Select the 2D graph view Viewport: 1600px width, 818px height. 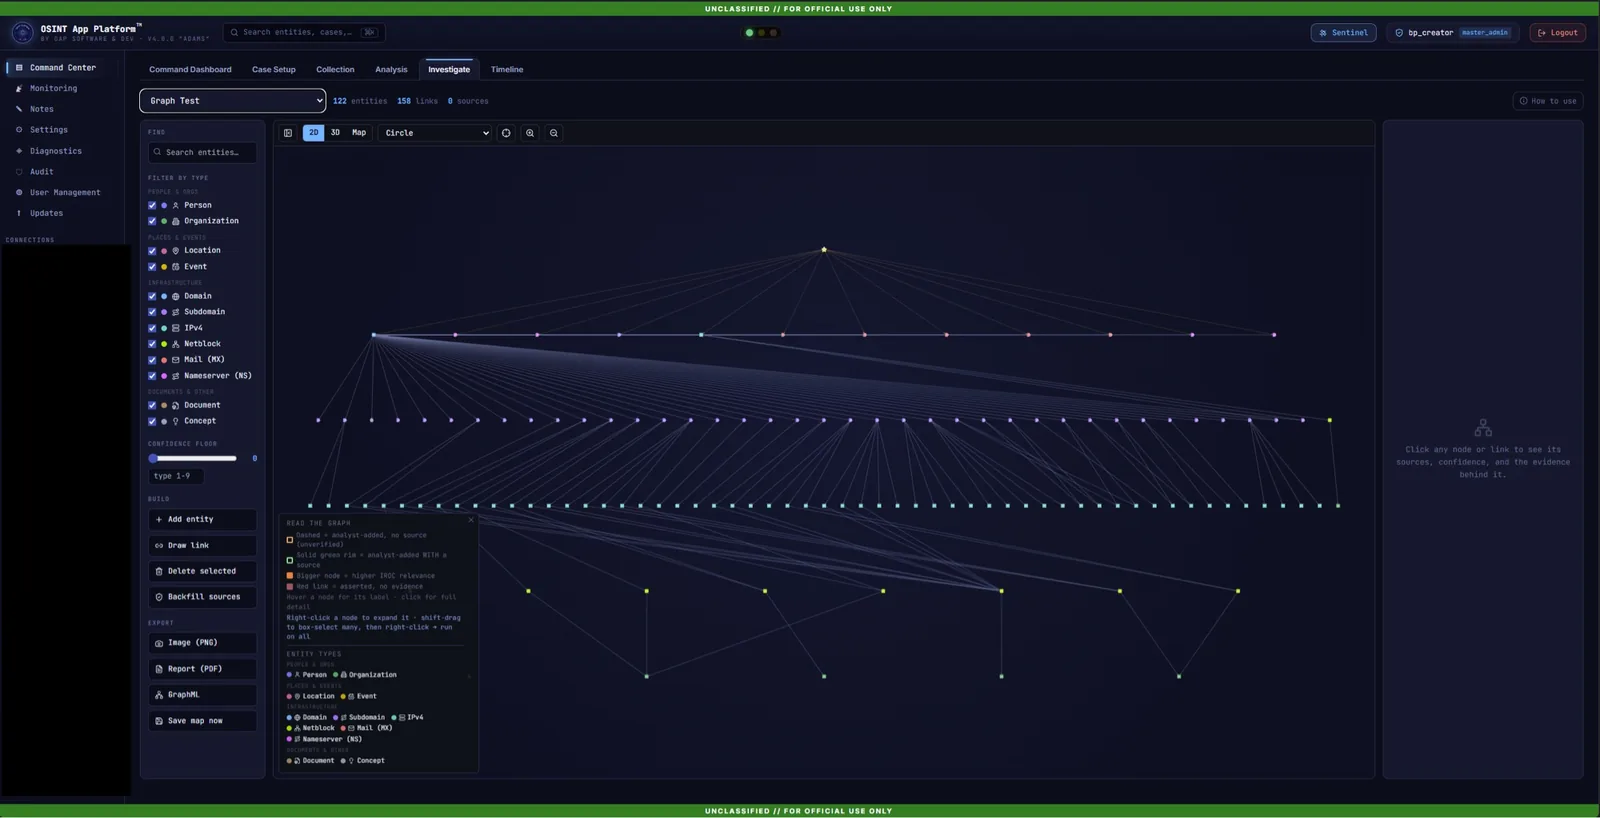[313, 133]
